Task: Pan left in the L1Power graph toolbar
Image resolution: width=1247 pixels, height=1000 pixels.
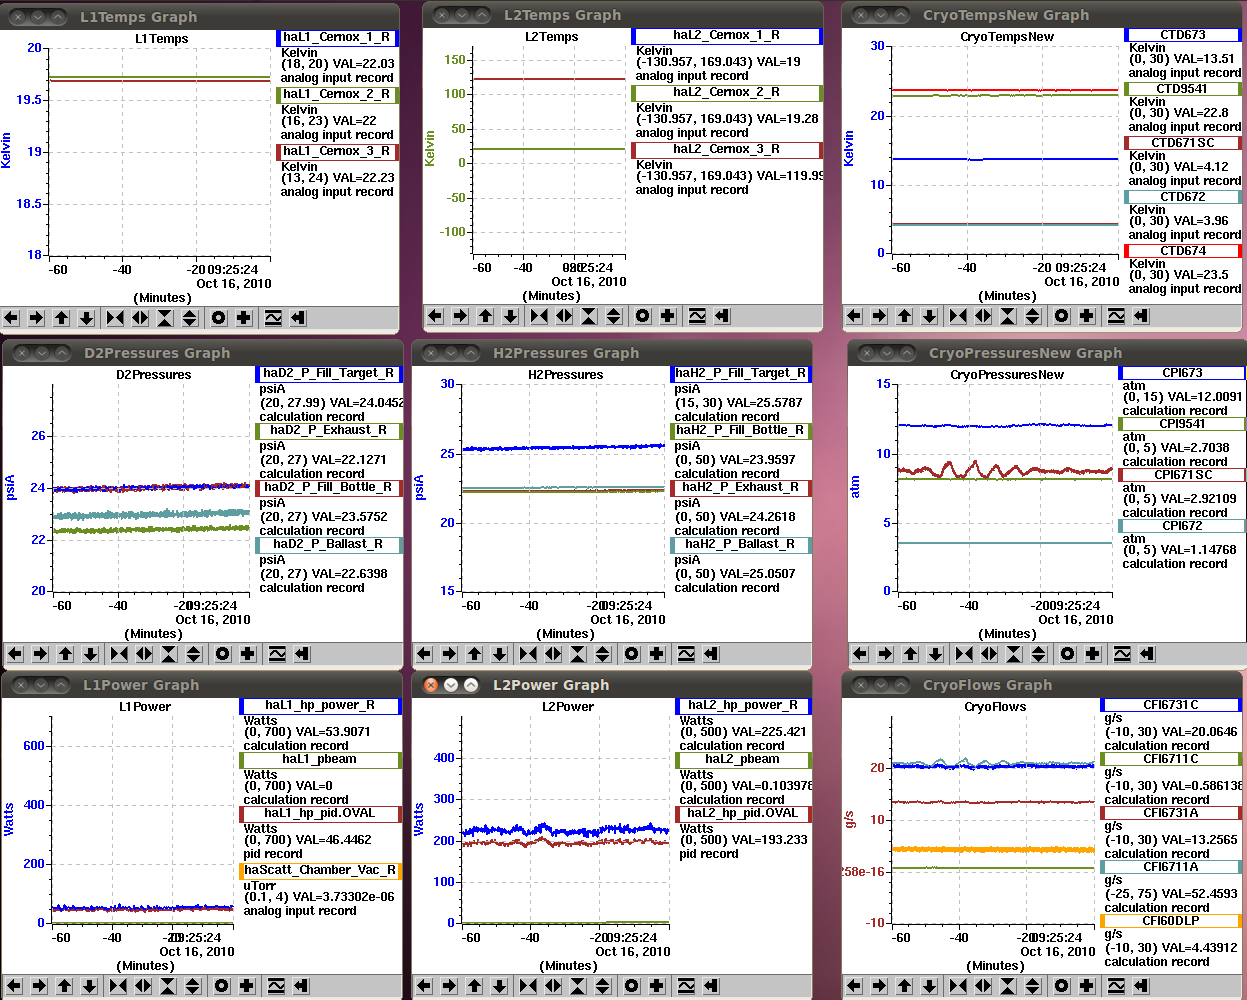Action: 14,986
